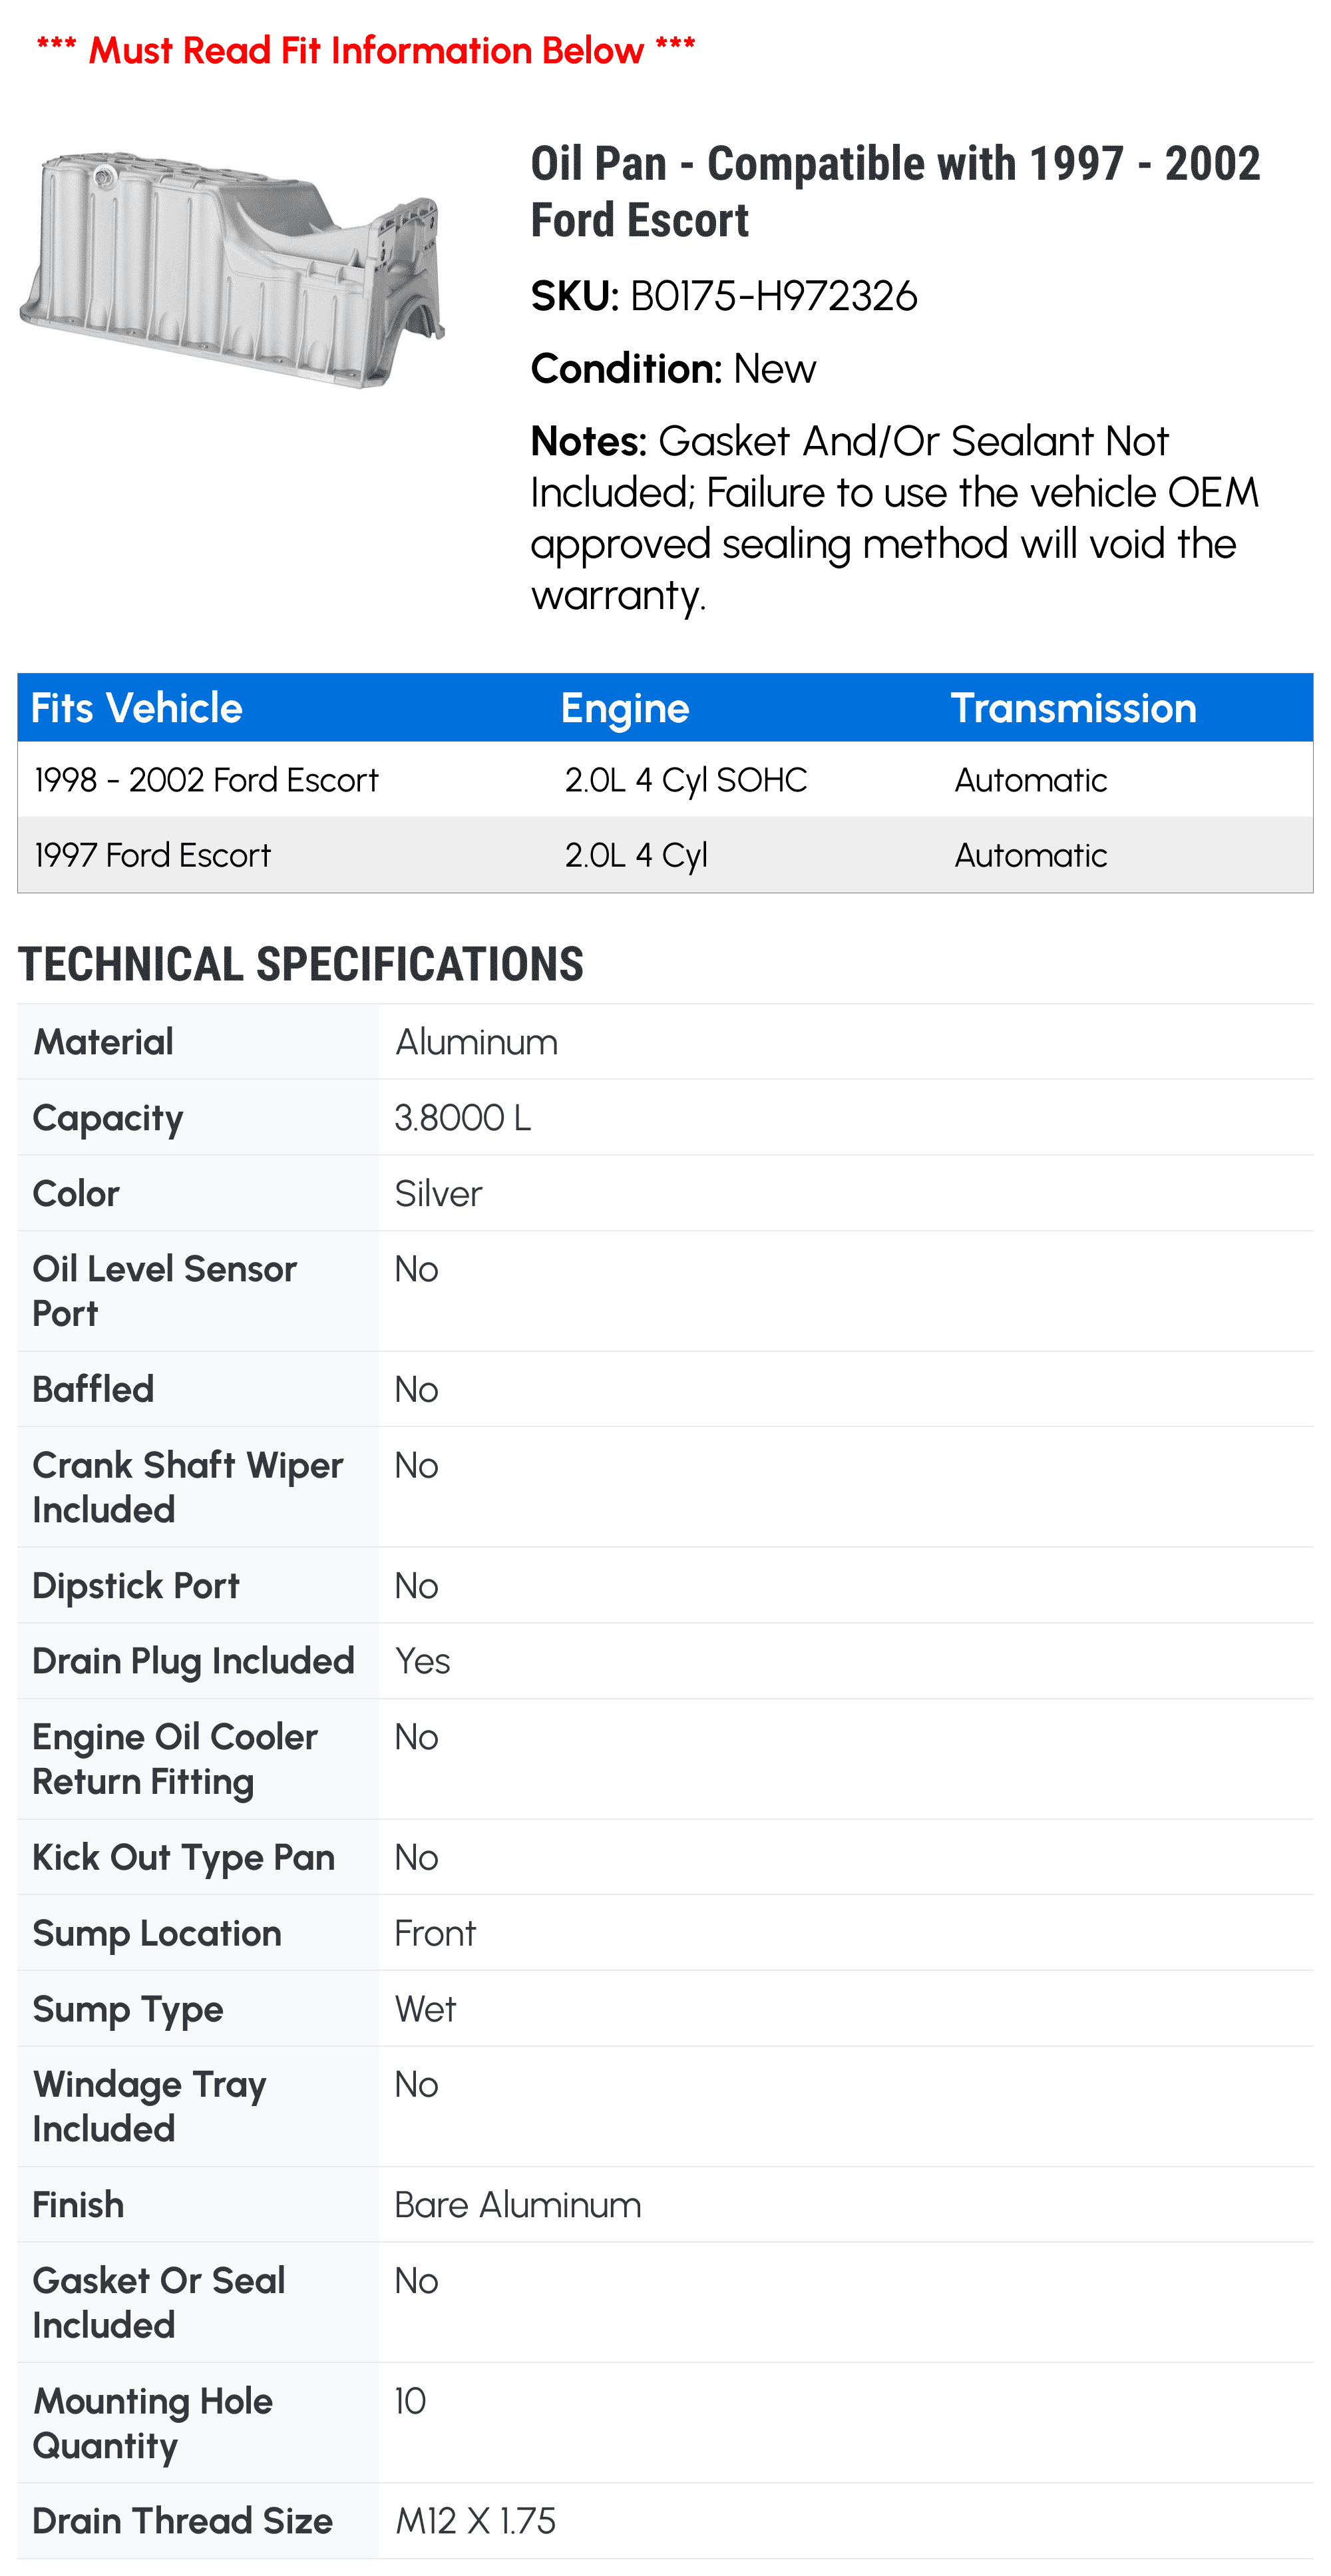
Task: Select the product title about Ford Escort
Action: [895, 191]
